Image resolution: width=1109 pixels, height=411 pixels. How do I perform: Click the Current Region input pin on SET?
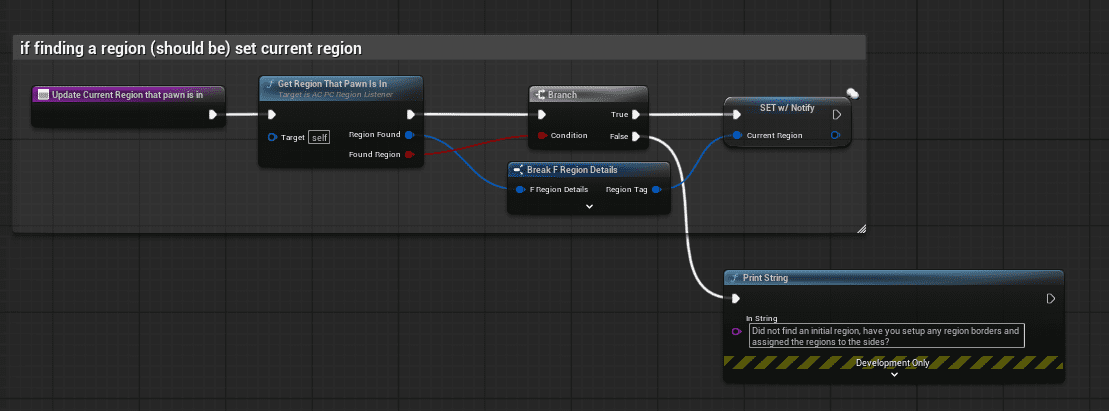(x=738, y=135)
